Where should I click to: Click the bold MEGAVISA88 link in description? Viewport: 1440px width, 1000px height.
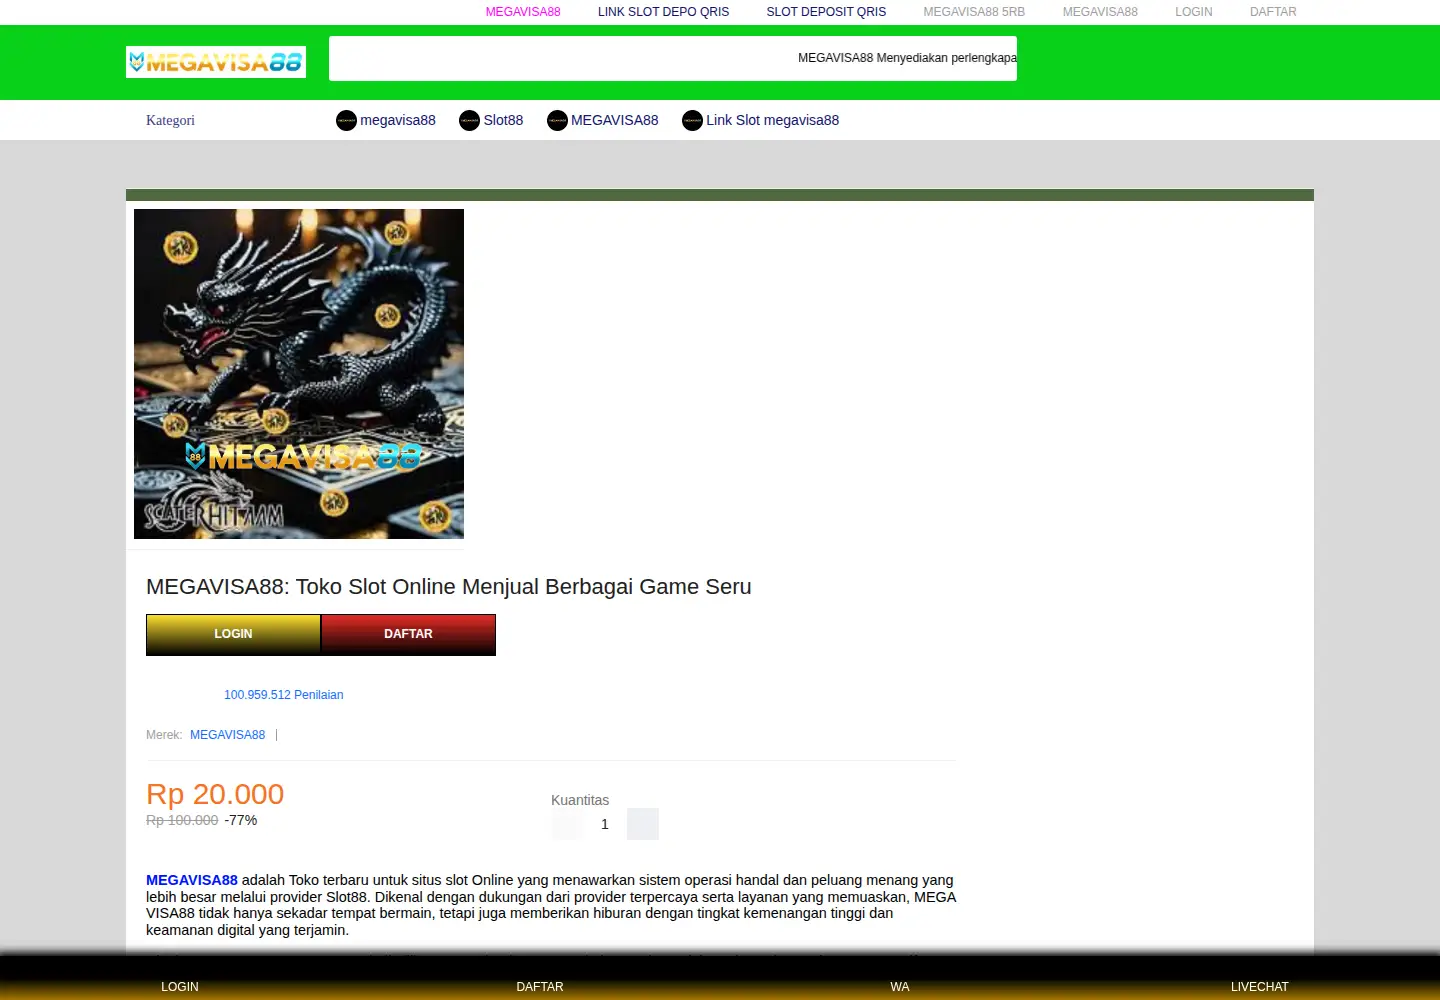coord(192,880)
